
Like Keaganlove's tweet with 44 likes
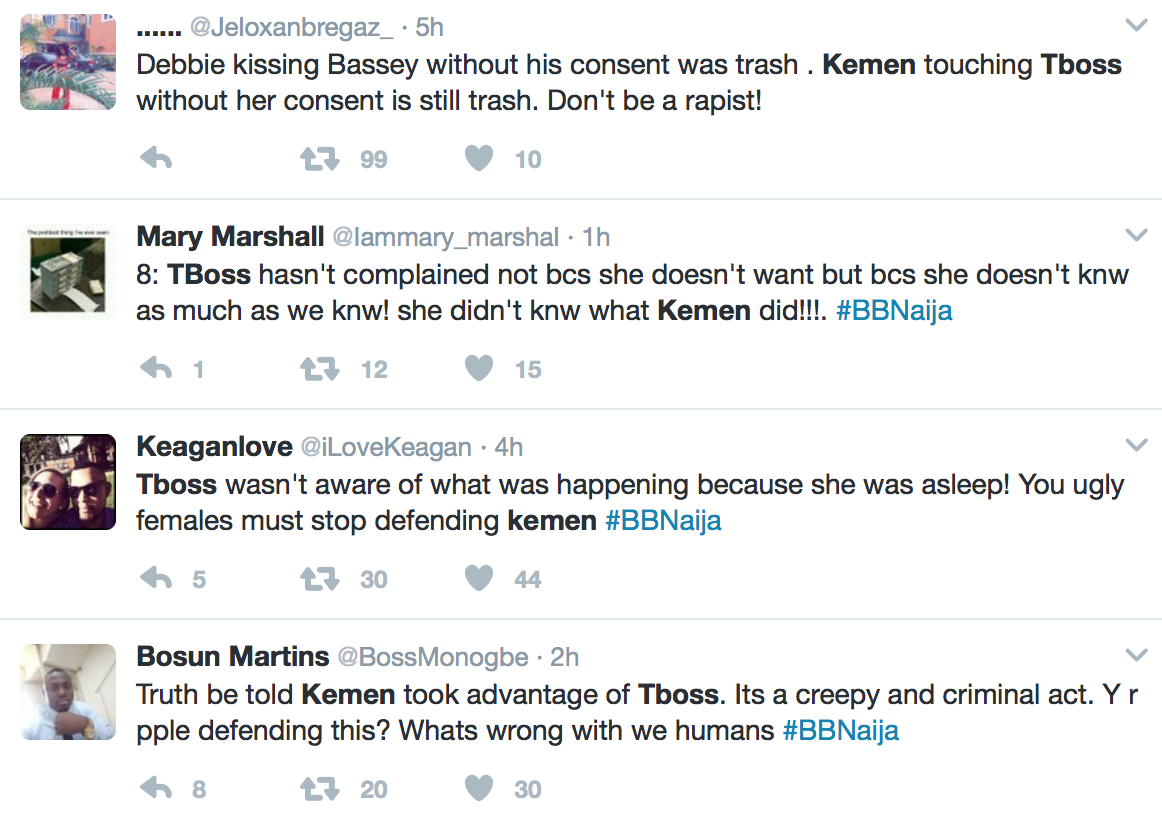[x=480, y=579]
